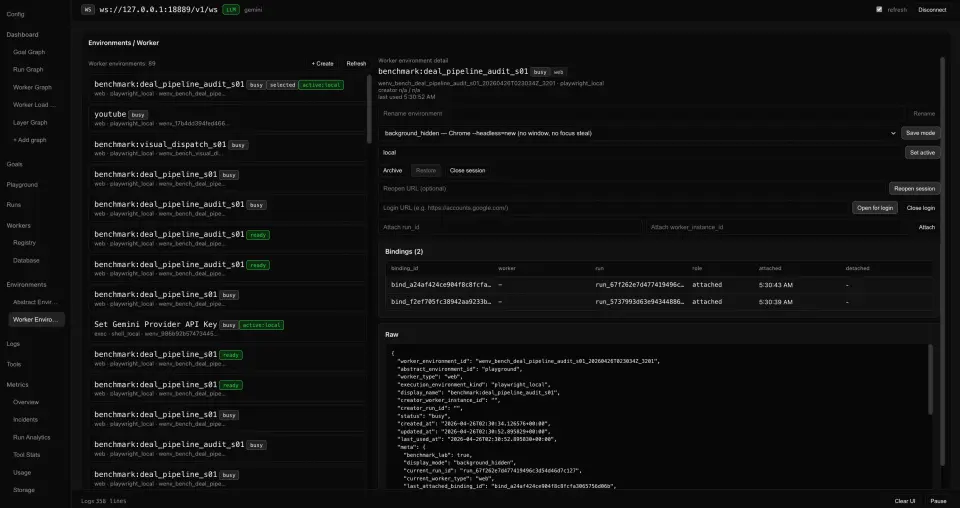Viewport: 960px width, 508px height.
Task: Click the Login URL input field
Action: (x=613, y=208)
